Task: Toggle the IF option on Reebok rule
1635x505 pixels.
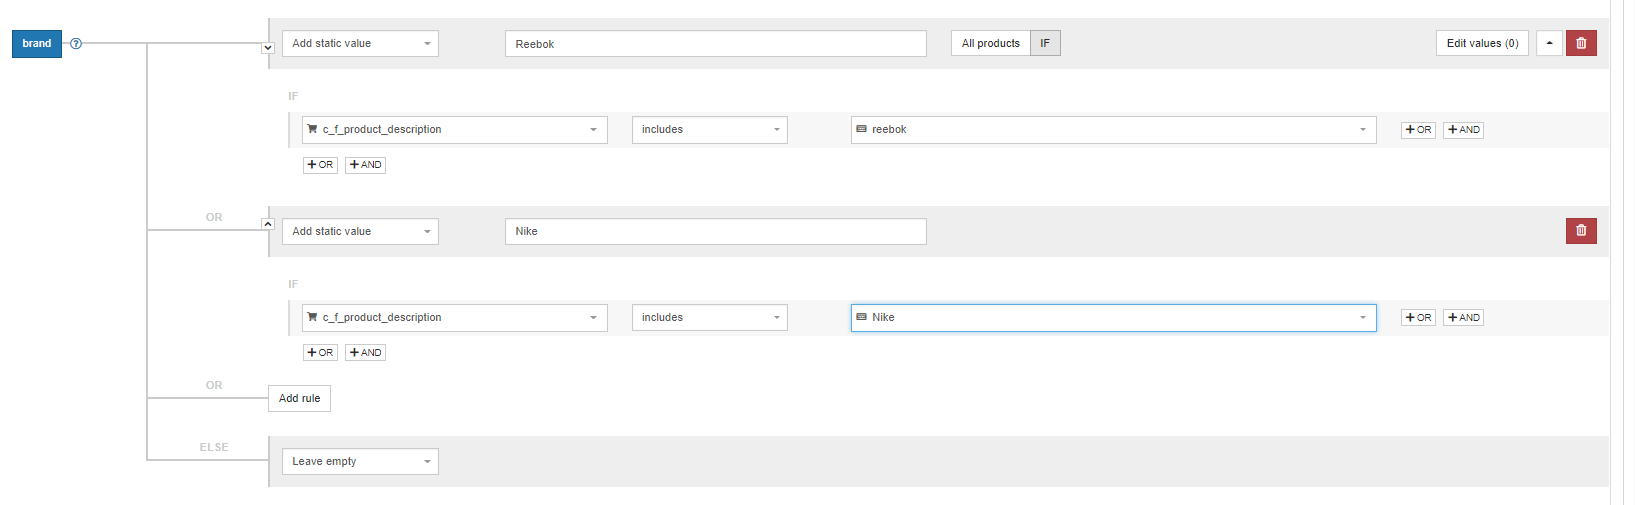Action: click(x=1045, y=44)
